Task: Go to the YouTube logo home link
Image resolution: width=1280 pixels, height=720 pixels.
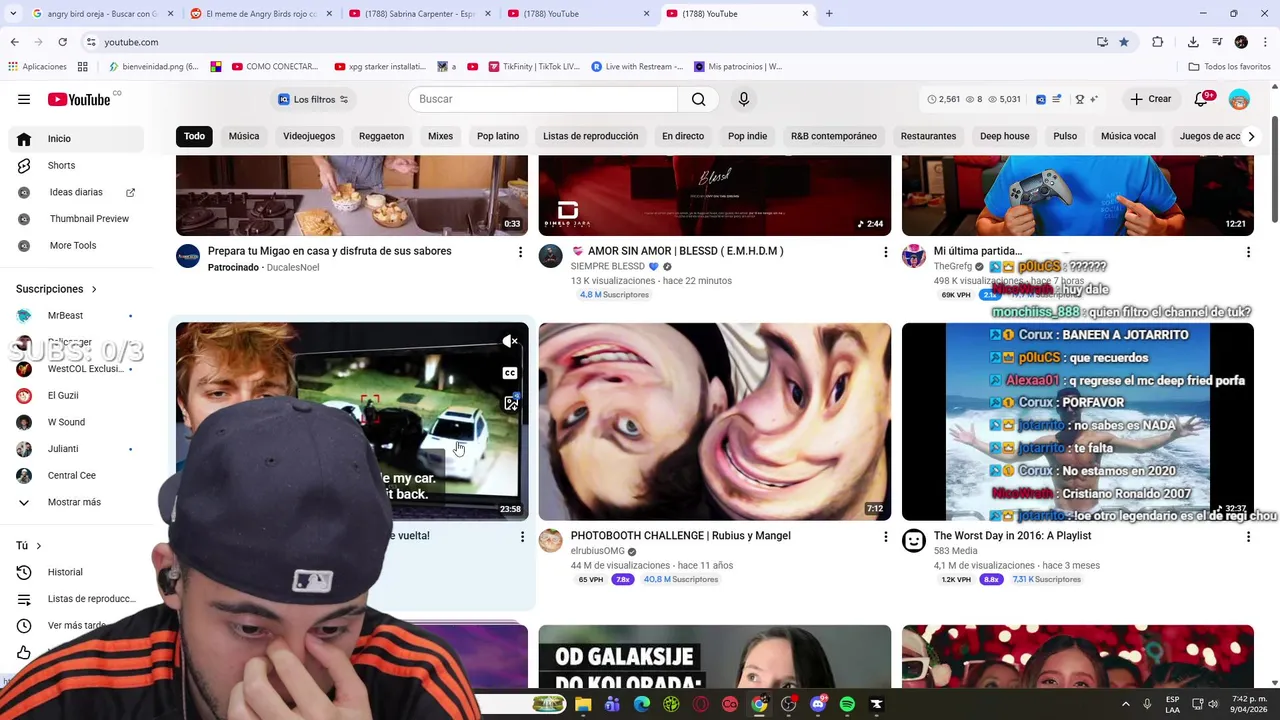Action: click(79, 99)
